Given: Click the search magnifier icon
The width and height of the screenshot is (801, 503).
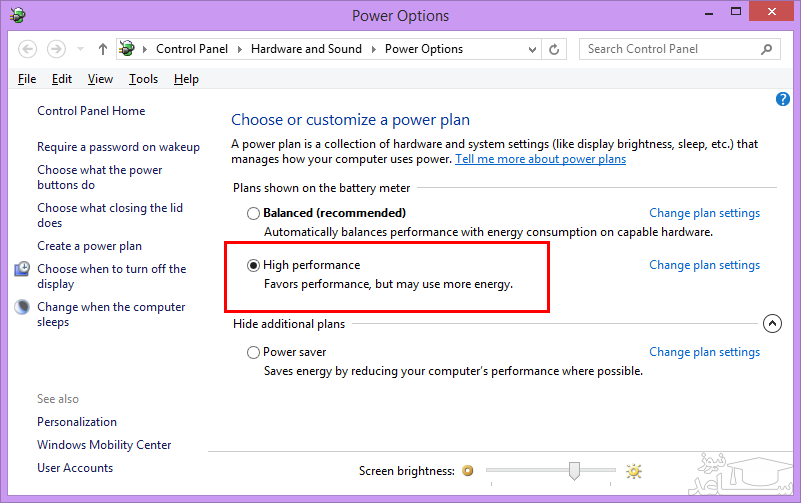Looking at the screenshot, I should point(767,49).
